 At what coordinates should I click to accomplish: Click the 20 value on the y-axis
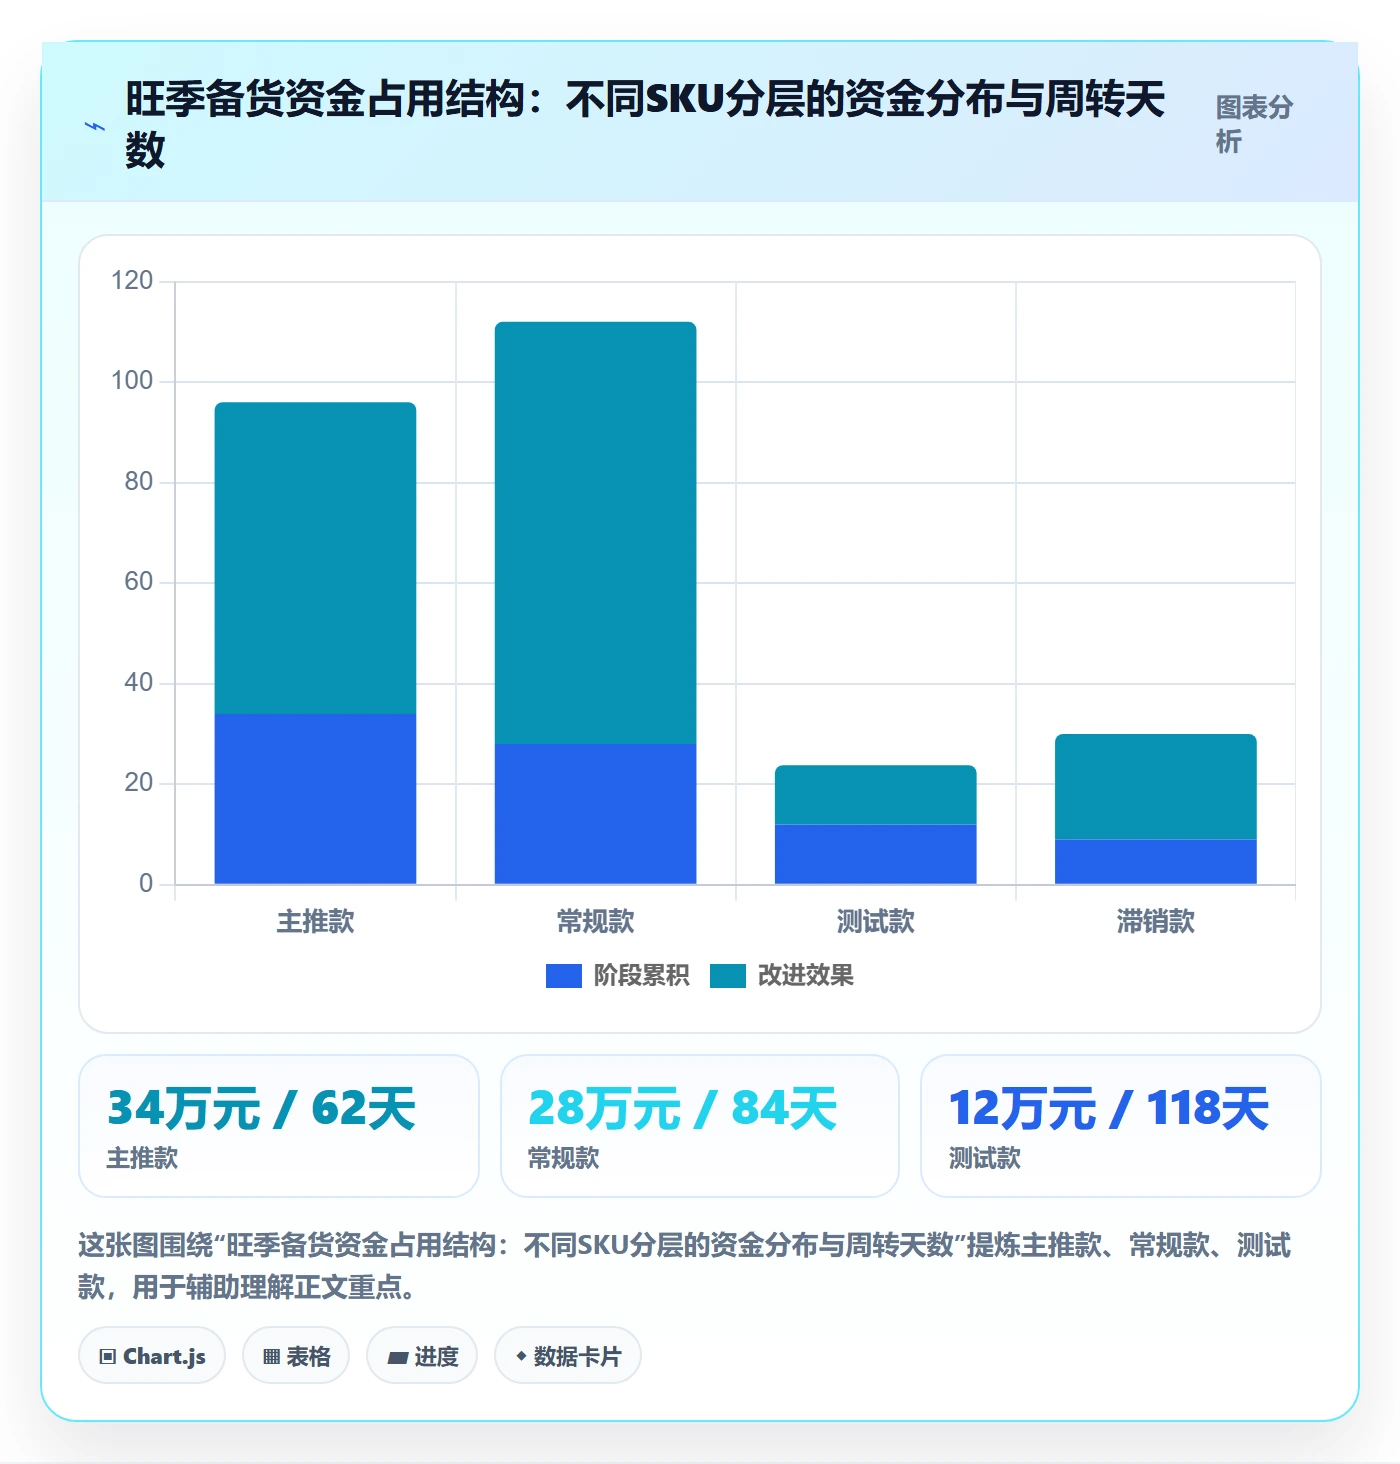(x=139, y=782)
